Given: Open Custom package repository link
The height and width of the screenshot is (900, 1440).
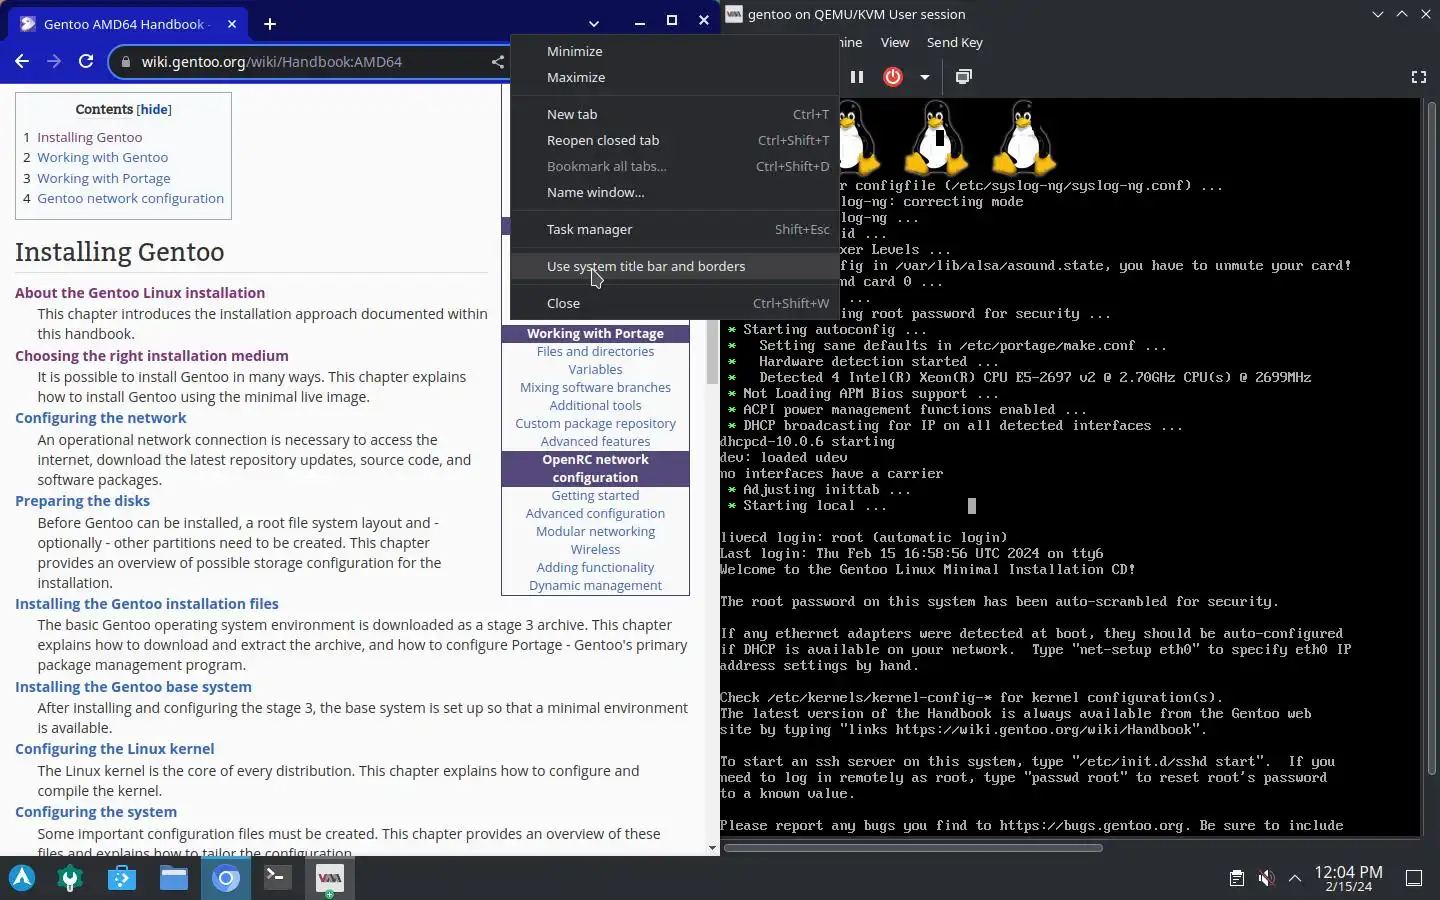Looking at the screenshot, I should click(x=595, y=423).
